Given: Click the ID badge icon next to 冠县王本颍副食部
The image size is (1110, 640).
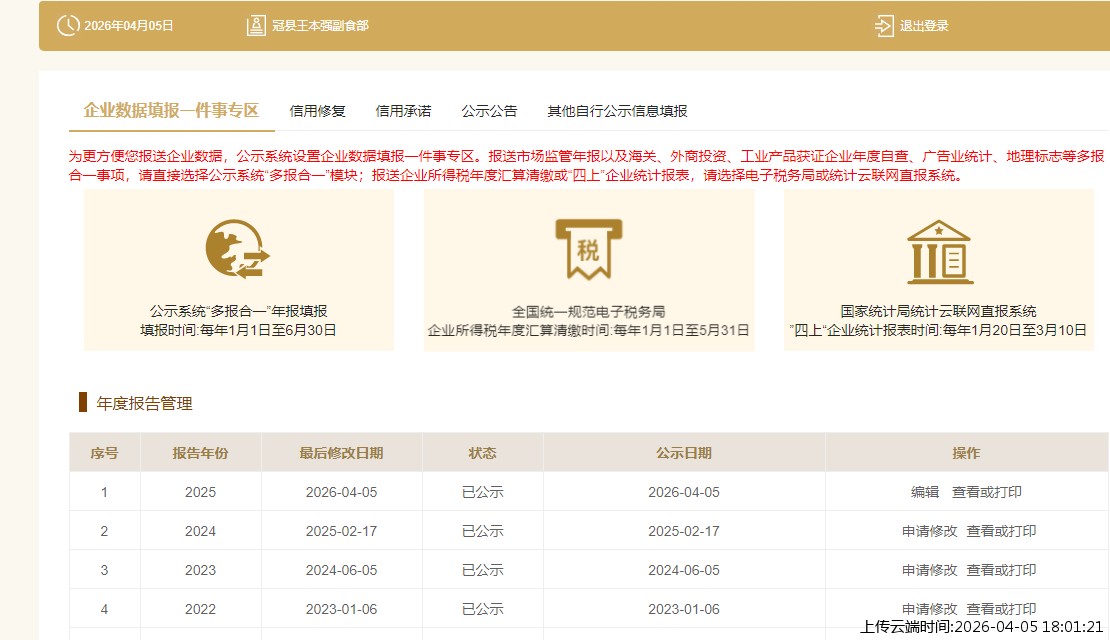Looking at the screenshot, I should tap(256, 26).
